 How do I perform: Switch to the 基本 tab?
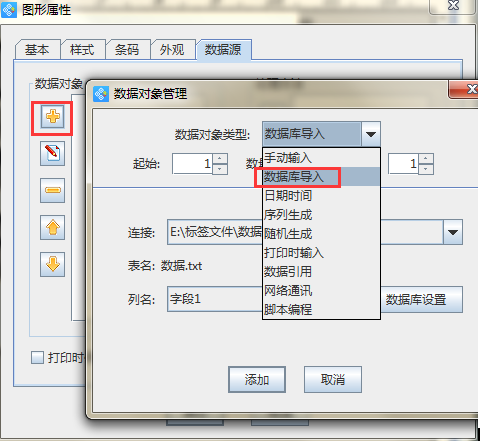click(37, 50)
